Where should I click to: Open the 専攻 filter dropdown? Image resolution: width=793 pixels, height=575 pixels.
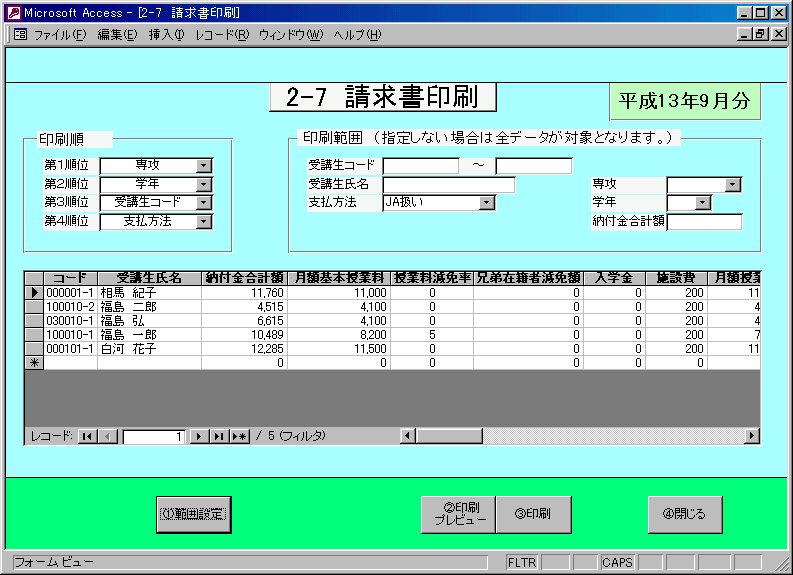coord(732,185)
